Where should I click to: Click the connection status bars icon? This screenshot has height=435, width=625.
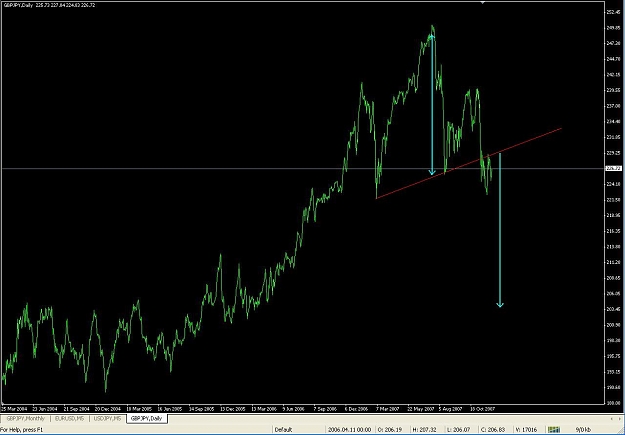click(554, 429)
